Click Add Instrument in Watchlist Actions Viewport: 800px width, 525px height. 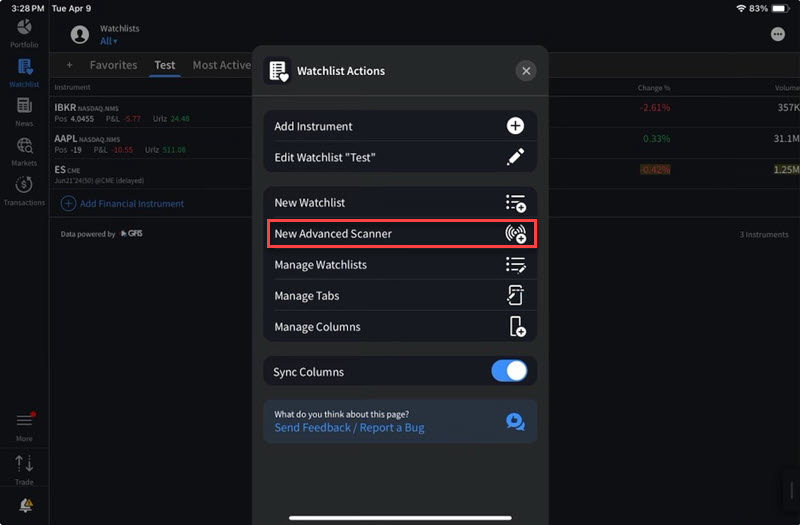tap(400, 126)
